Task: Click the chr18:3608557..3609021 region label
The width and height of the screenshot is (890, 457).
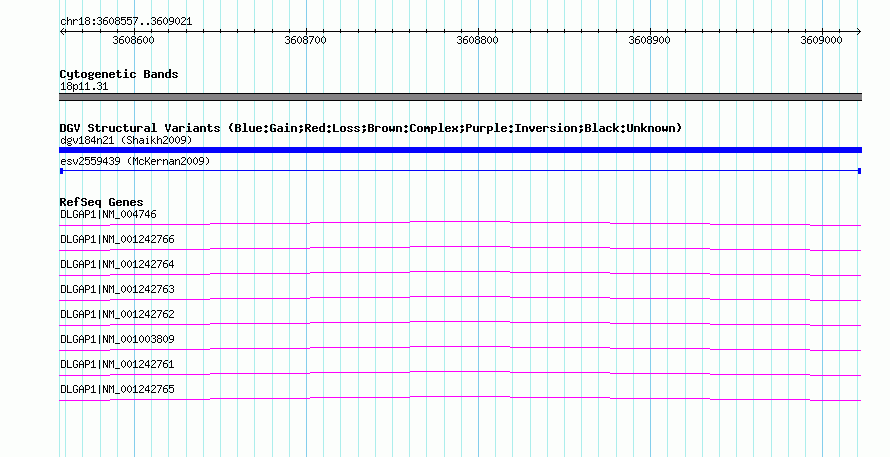Action: point(126,22)
